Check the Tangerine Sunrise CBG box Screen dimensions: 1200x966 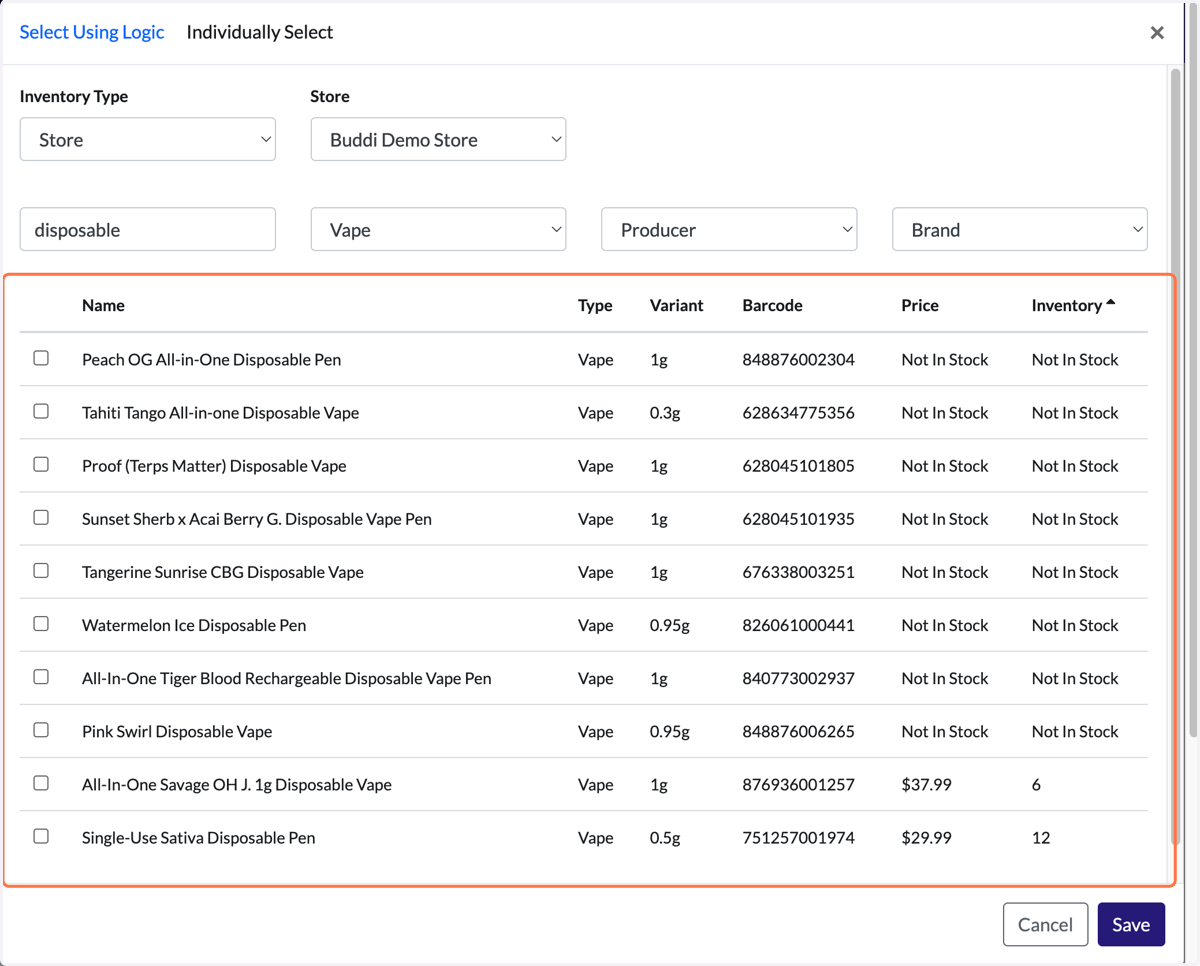coord(41,570)
